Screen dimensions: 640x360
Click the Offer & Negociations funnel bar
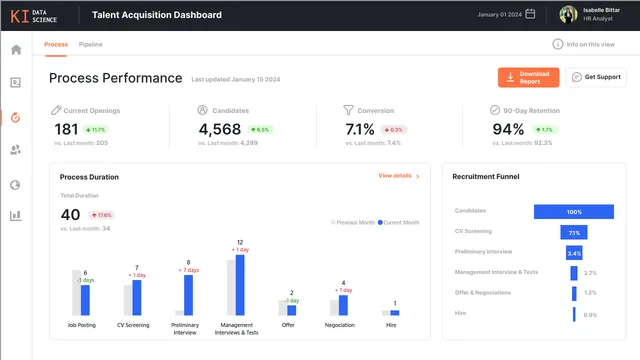574,293
